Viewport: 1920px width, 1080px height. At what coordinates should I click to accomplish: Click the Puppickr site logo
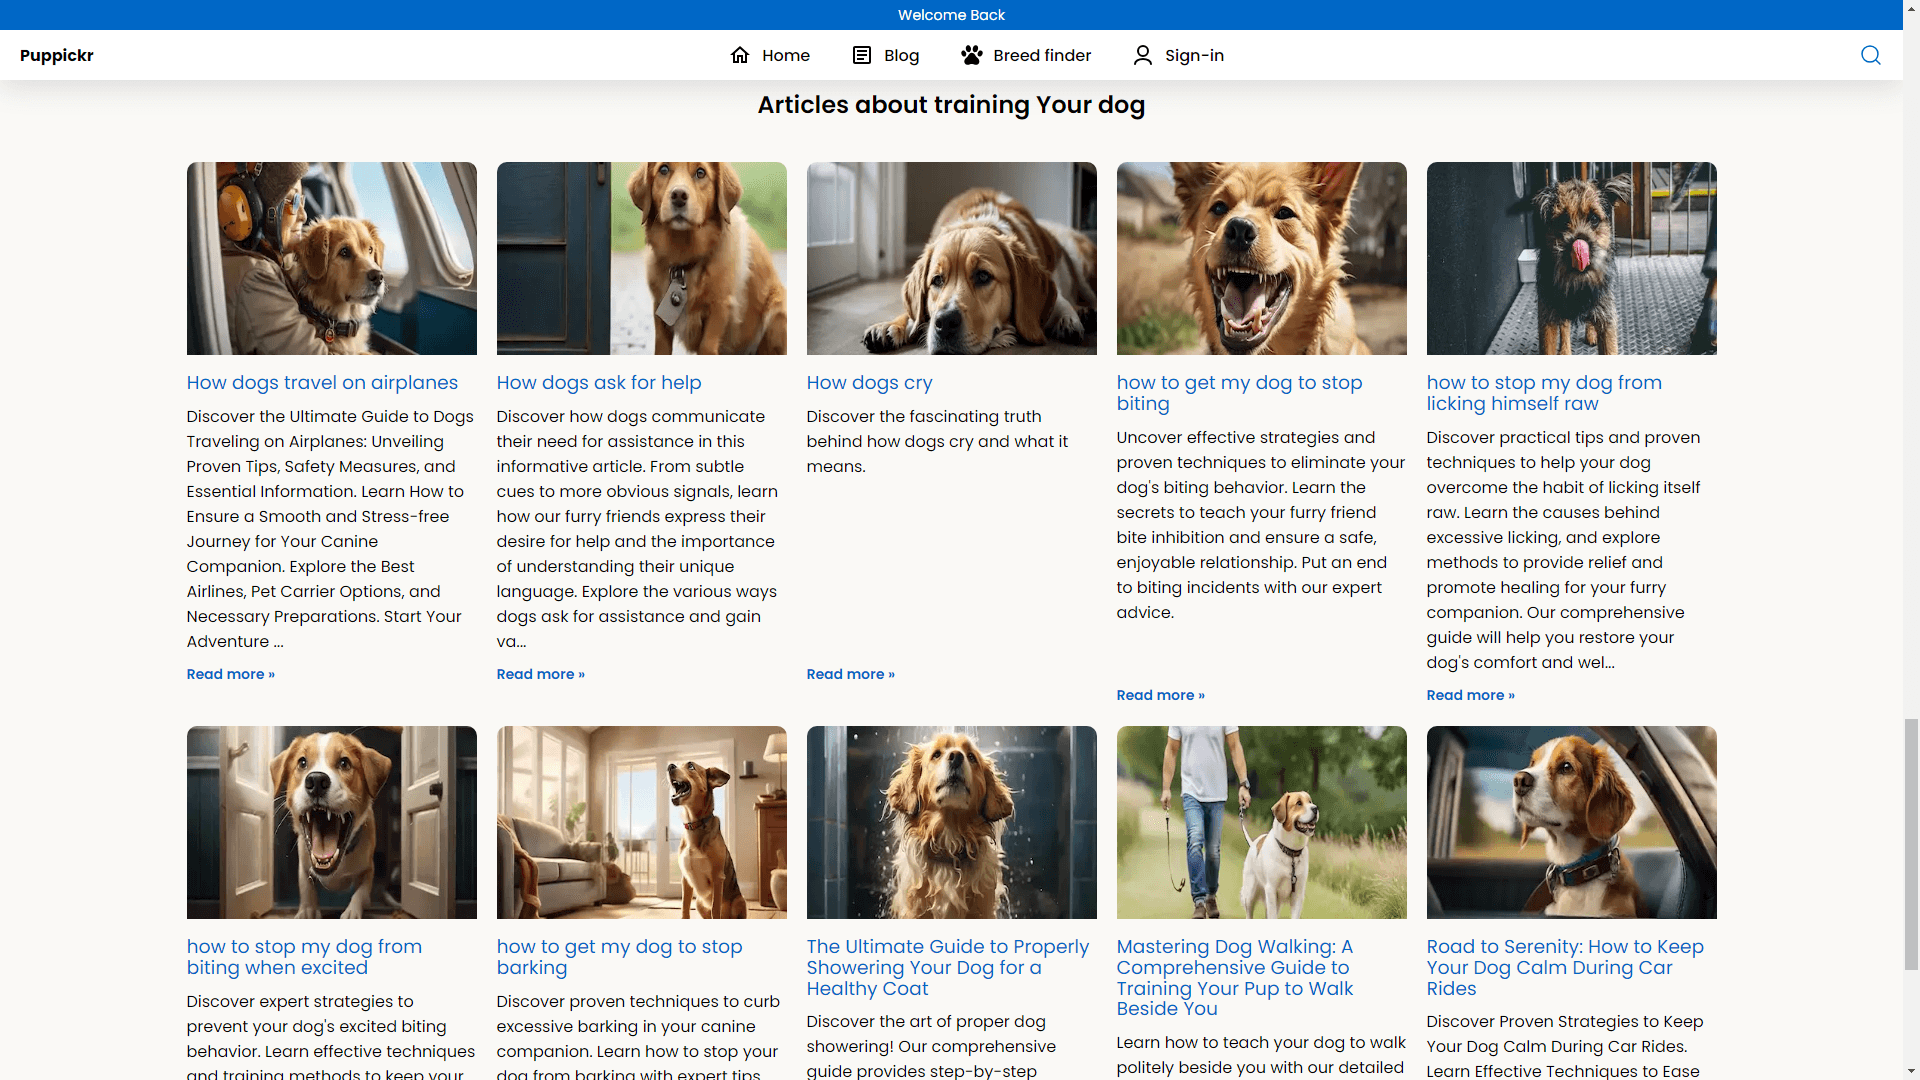tap(56, 55)
